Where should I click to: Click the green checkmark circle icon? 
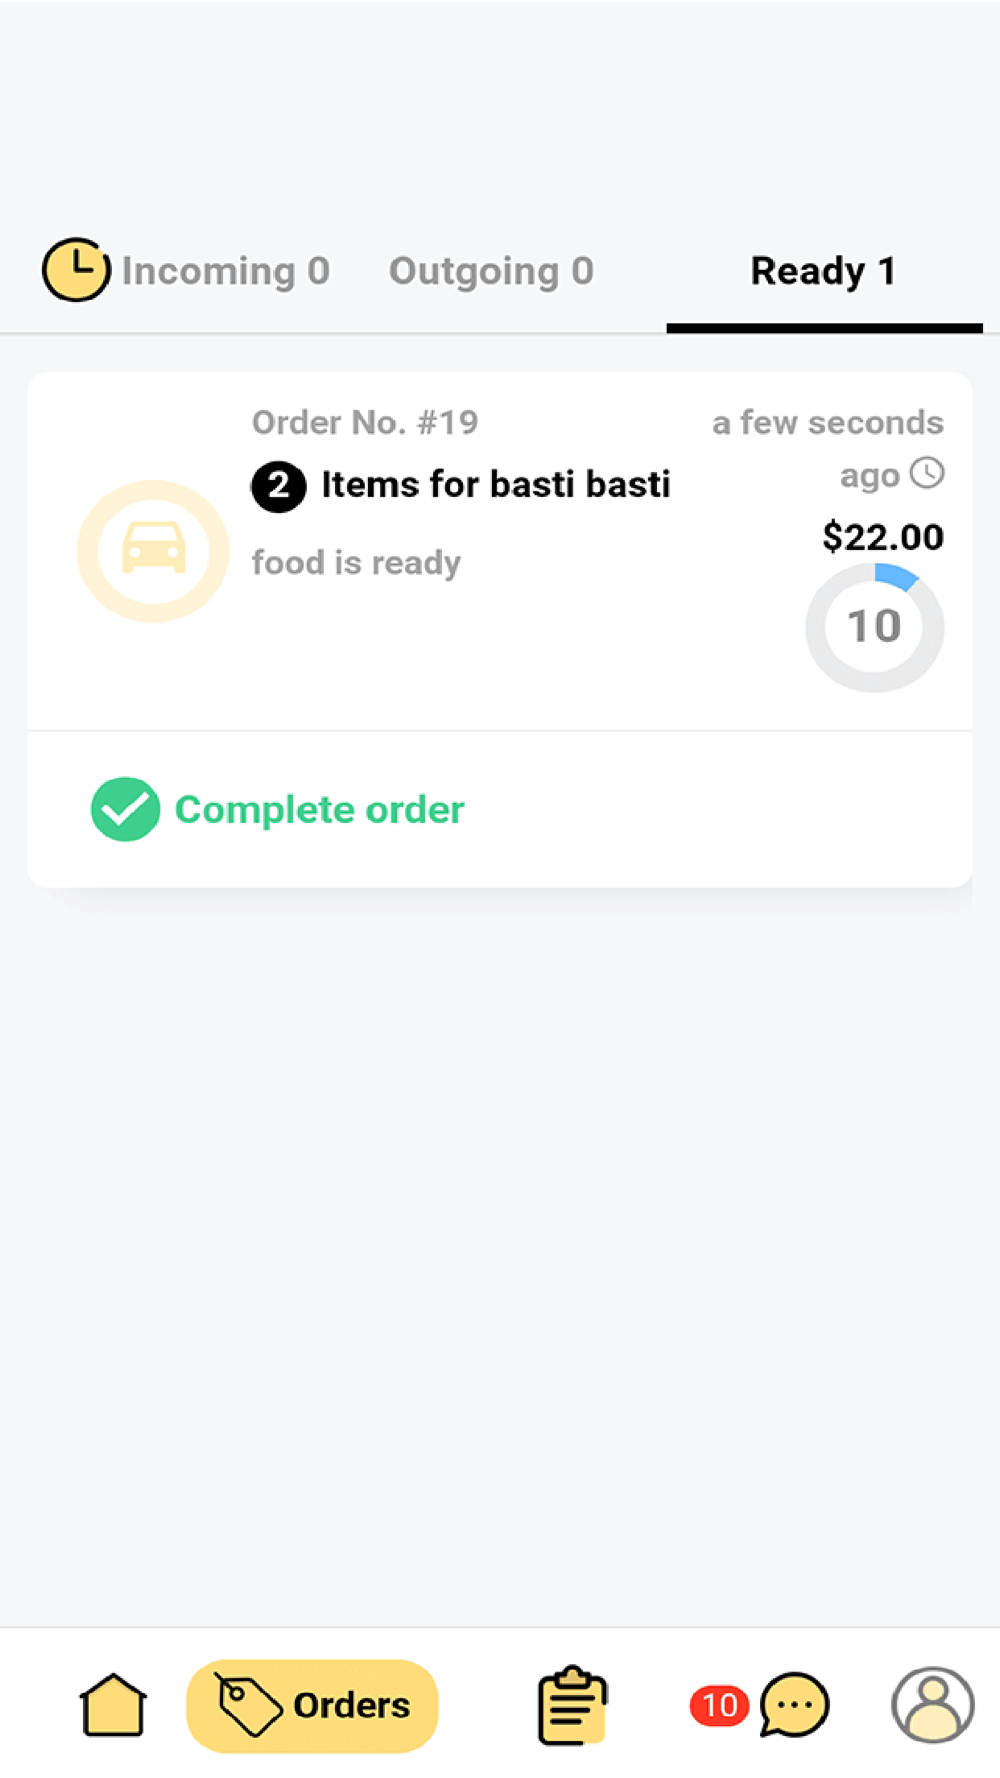point(125,809)
